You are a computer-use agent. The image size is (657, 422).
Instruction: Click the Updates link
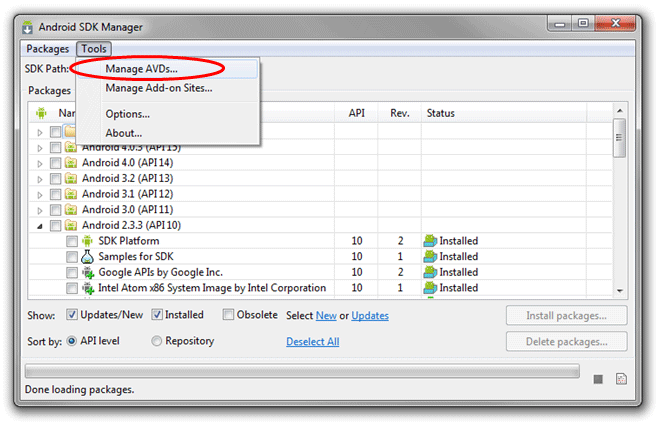tap(370, 316)
